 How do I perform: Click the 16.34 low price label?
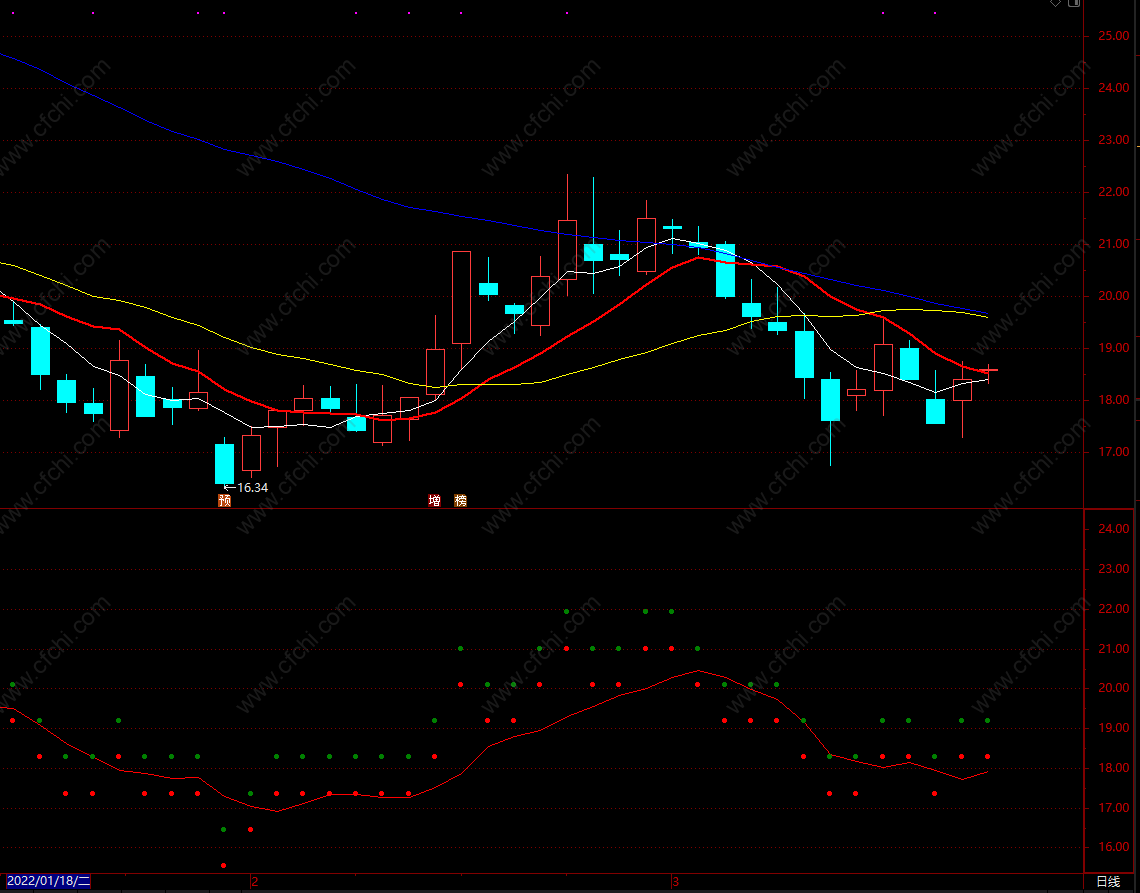click(x=252, y=488)
